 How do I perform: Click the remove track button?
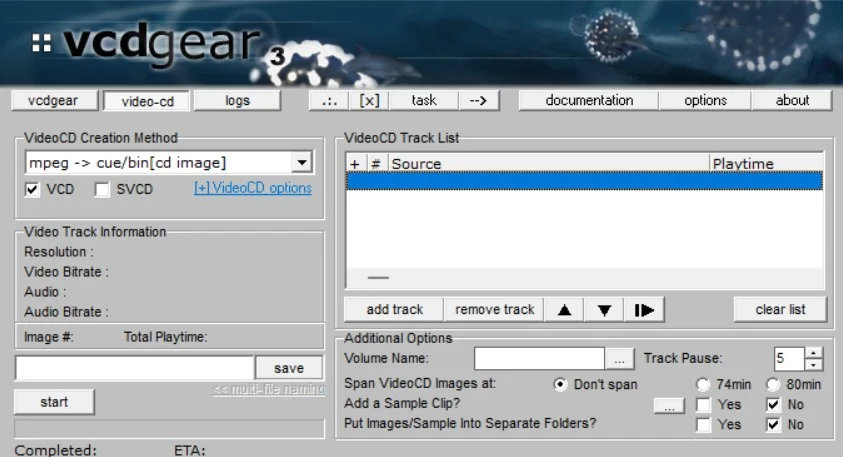[x=495, y=310]
